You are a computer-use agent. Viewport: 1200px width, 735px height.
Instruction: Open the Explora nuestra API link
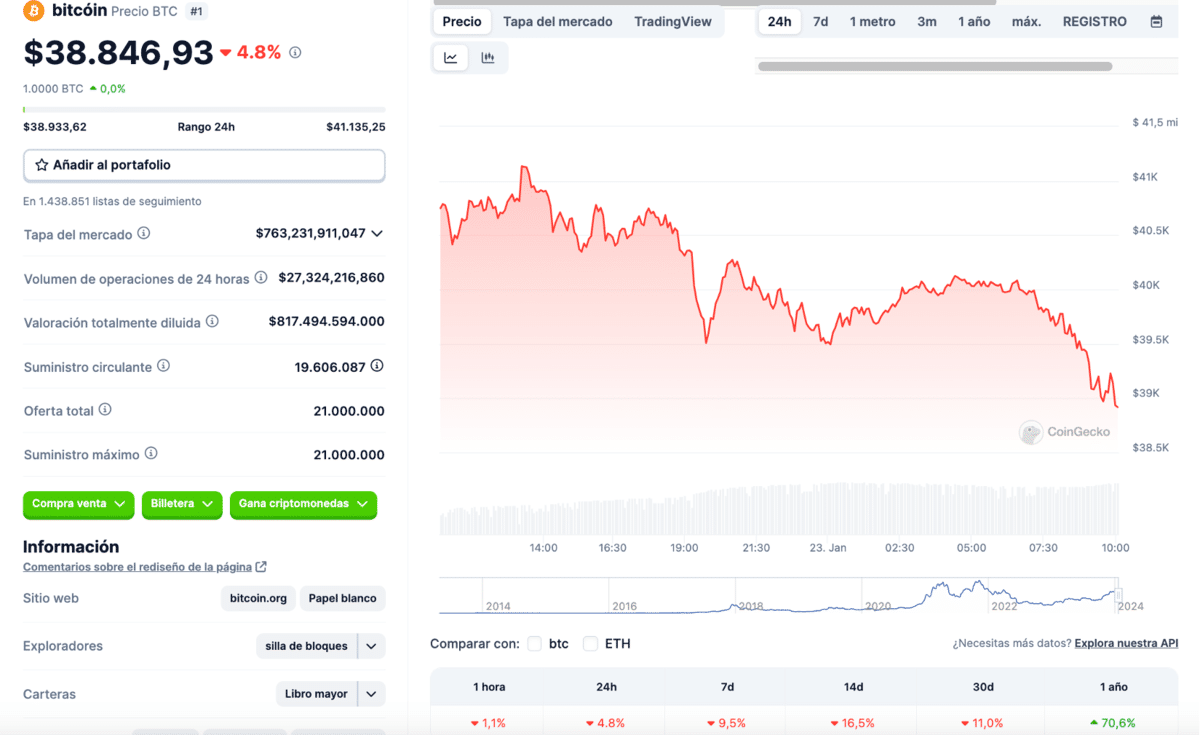(1126, 643)
